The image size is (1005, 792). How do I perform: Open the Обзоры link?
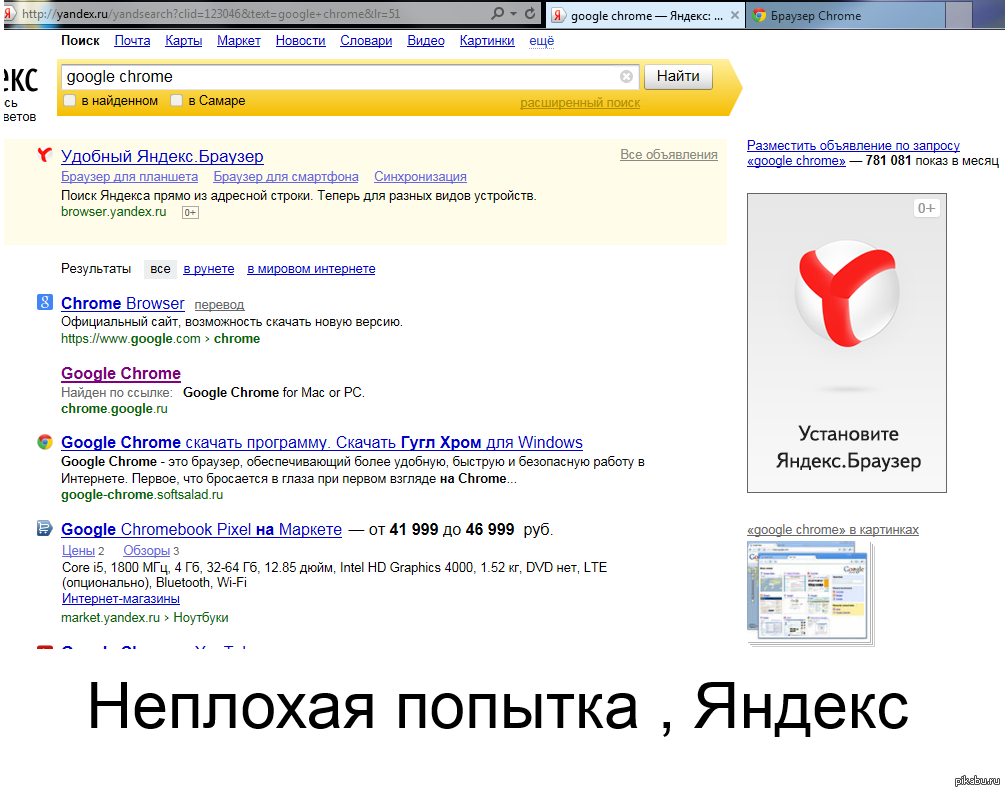point(147,550)
